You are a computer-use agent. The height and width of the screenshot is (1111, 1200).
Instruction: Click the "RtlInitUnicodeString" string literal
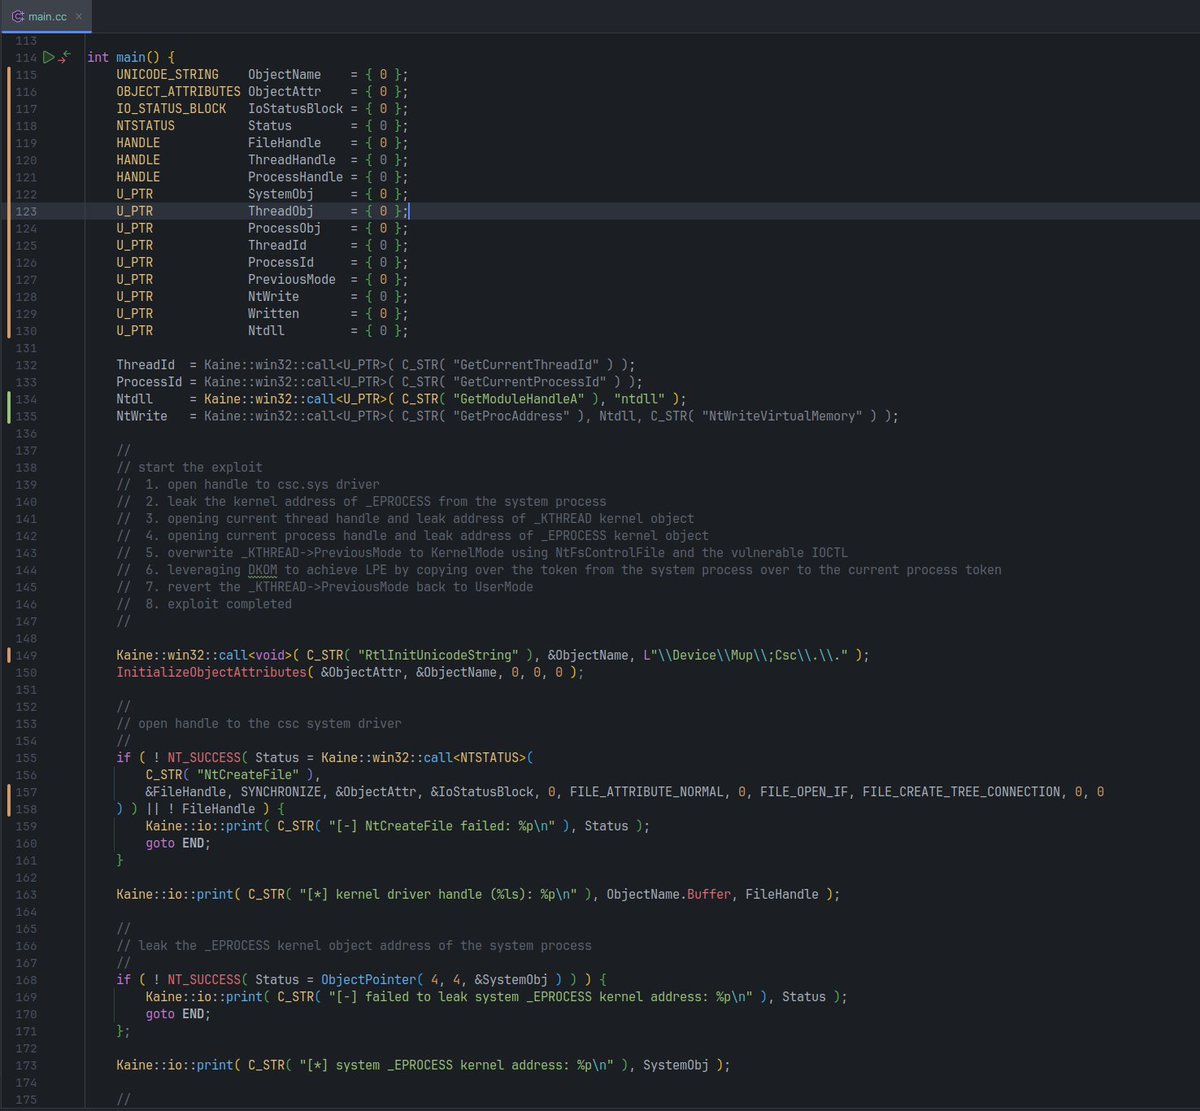[438, 656]
